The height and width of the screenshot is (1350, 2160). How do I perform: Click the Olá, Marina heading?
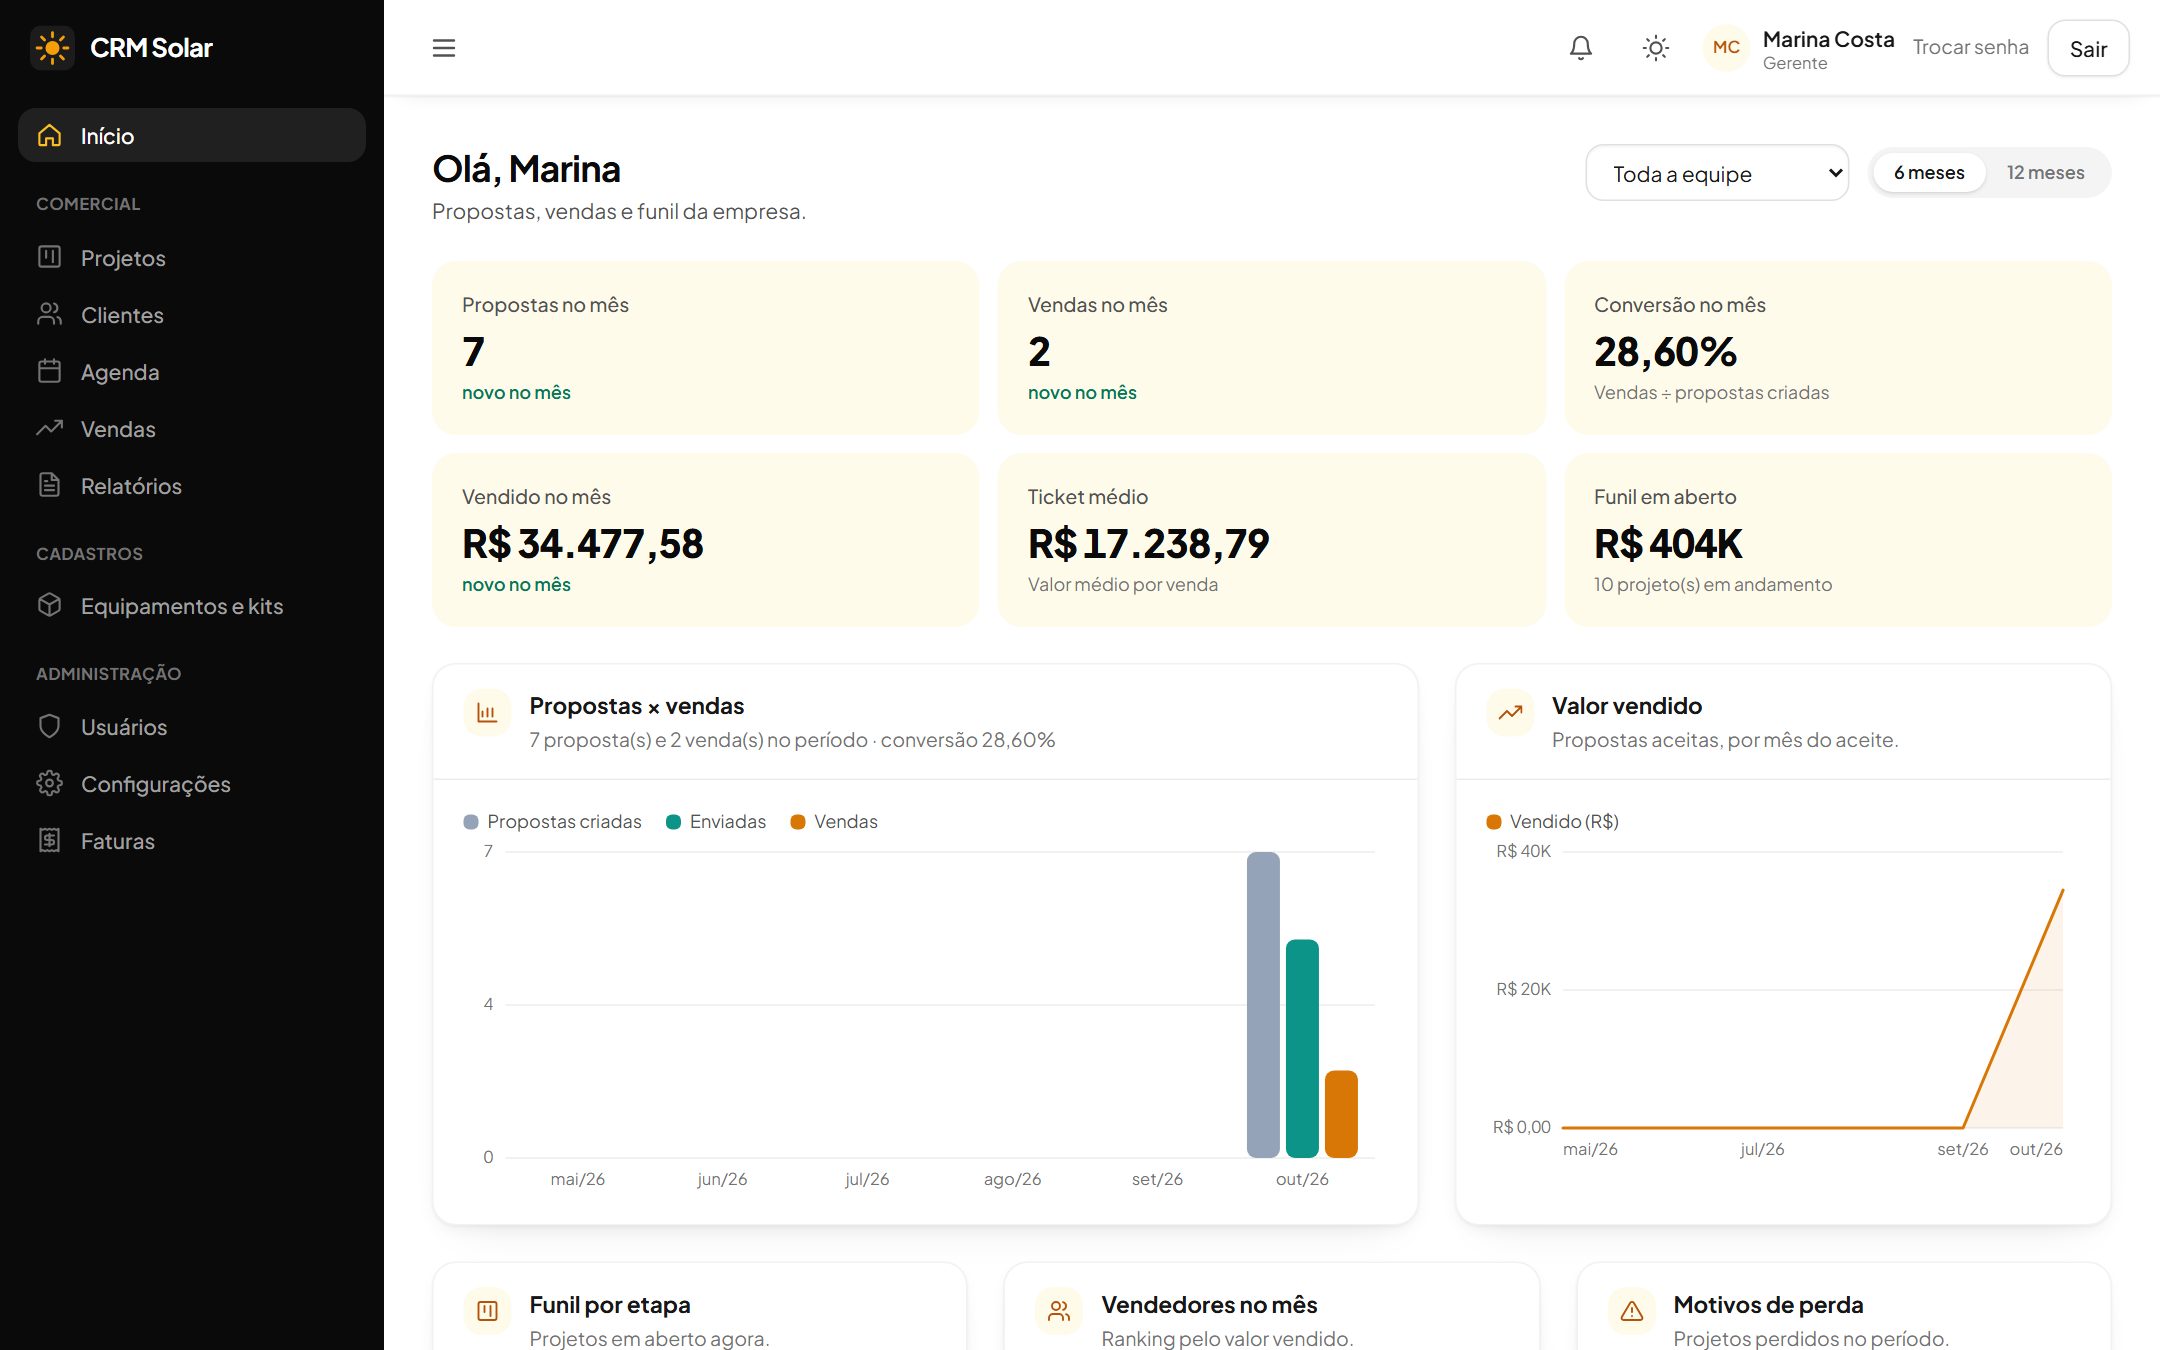[x=526, y=169]
